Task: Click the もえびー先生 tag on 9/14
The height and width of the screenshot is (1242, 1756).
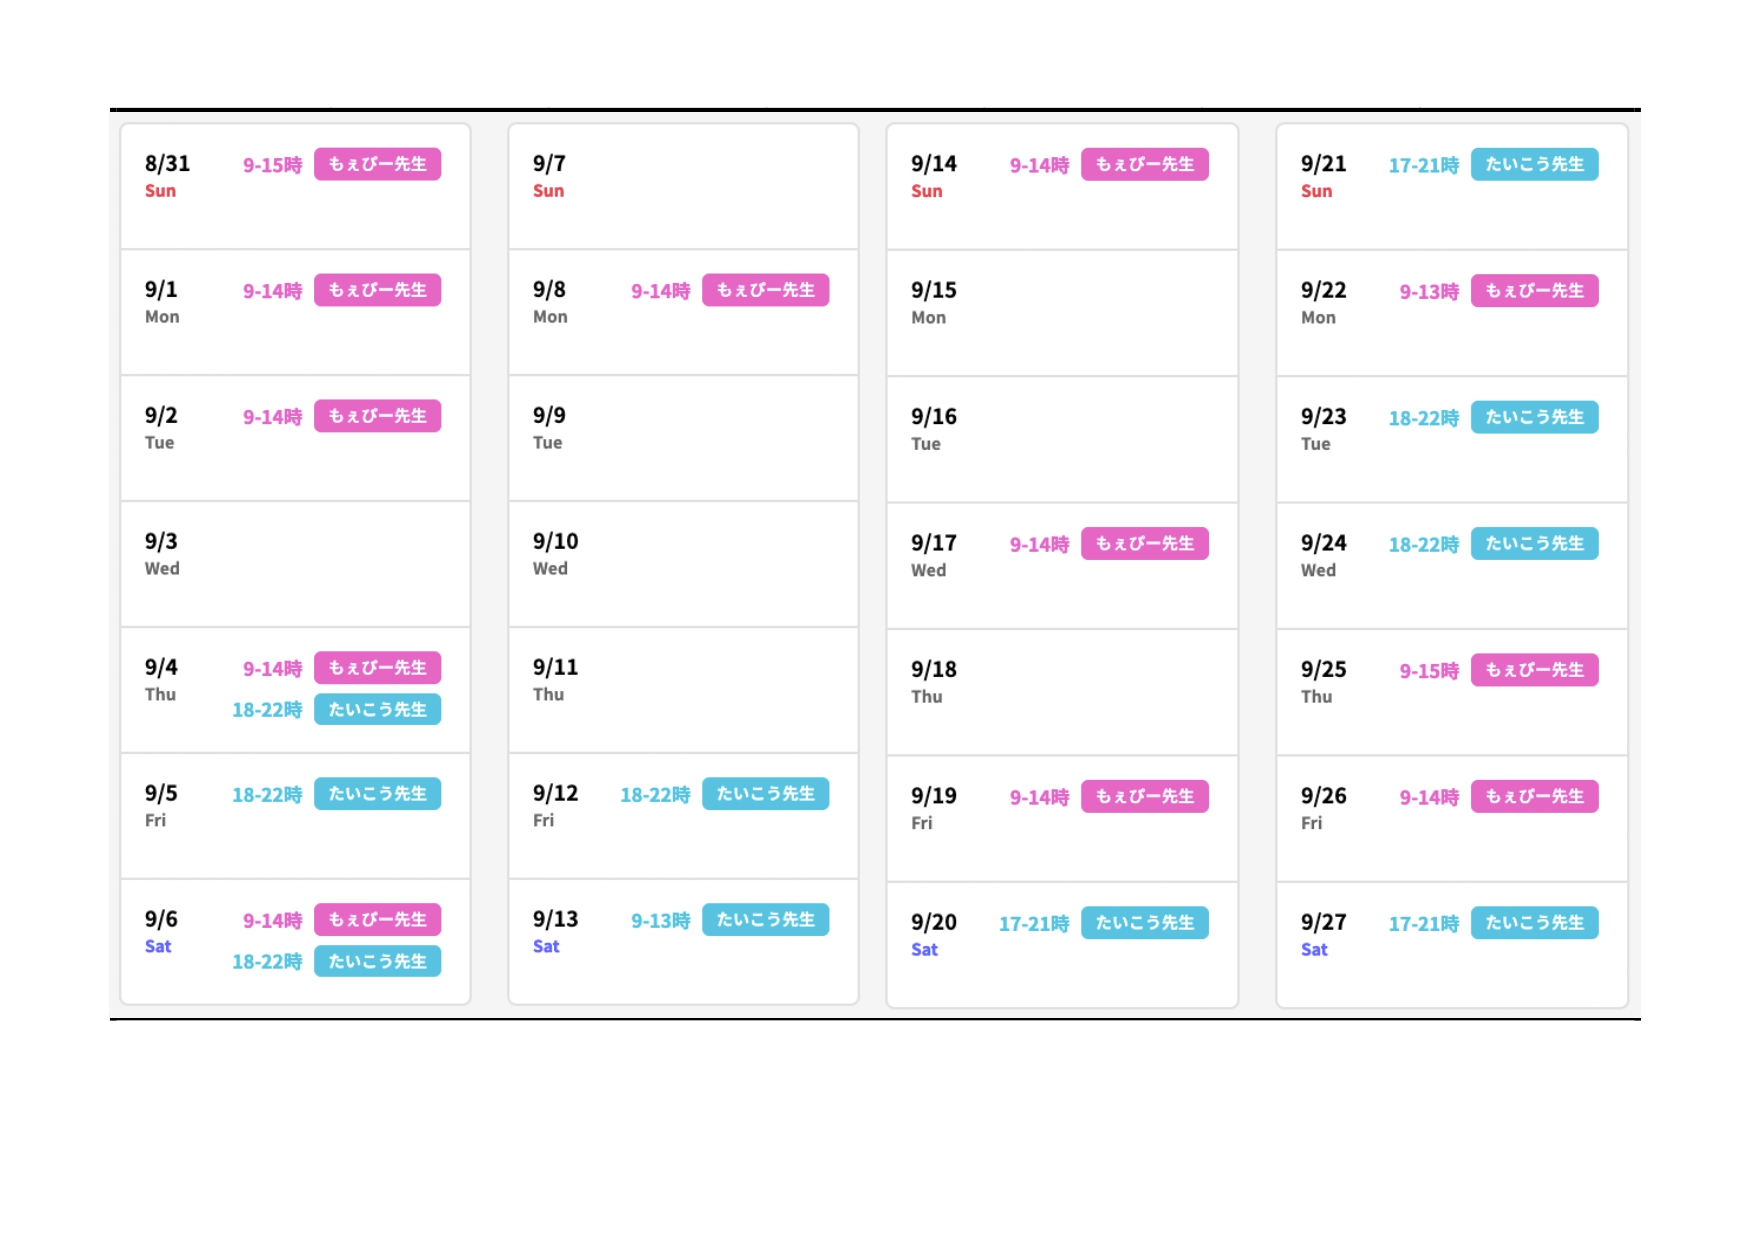Action: [1144, 164]
